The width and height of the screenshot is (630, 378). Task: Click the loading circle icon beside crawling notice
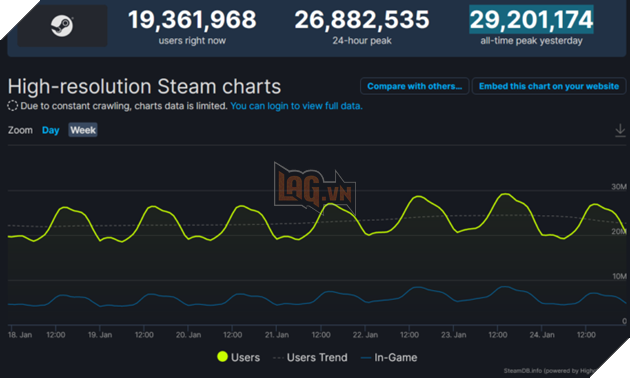12,106
